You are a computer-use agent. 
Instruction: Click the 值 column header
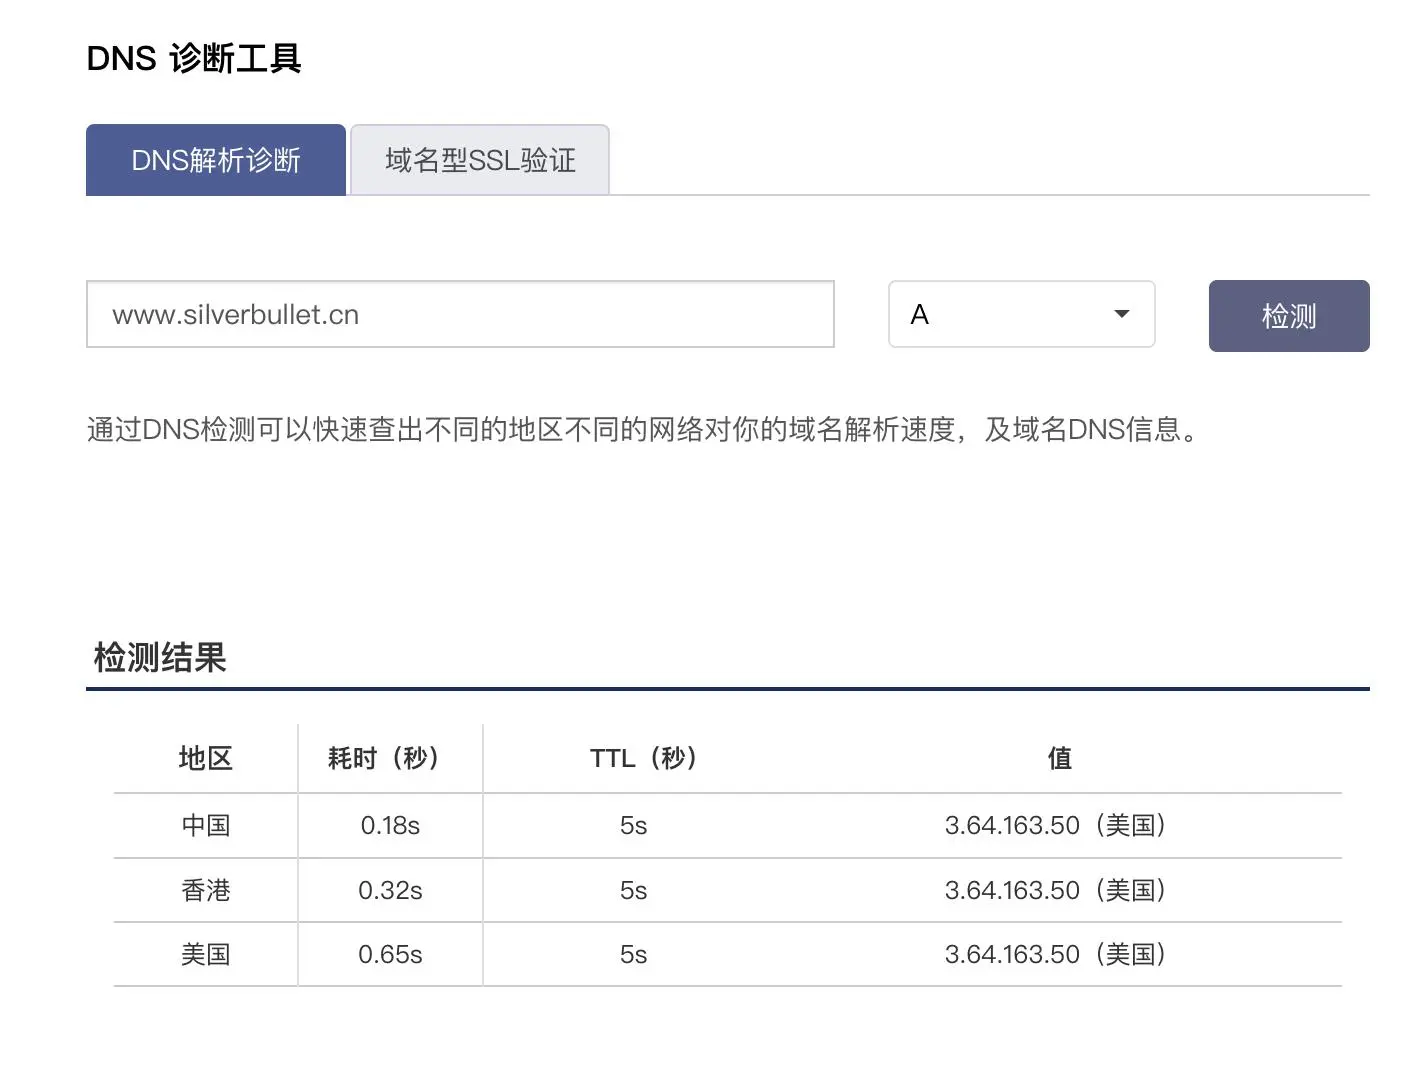[x=1059, y=758]
